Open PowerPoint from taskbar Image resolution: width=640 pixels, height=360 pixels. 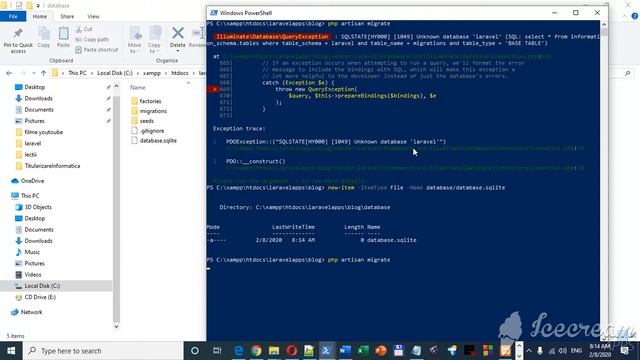coord(381,351)
